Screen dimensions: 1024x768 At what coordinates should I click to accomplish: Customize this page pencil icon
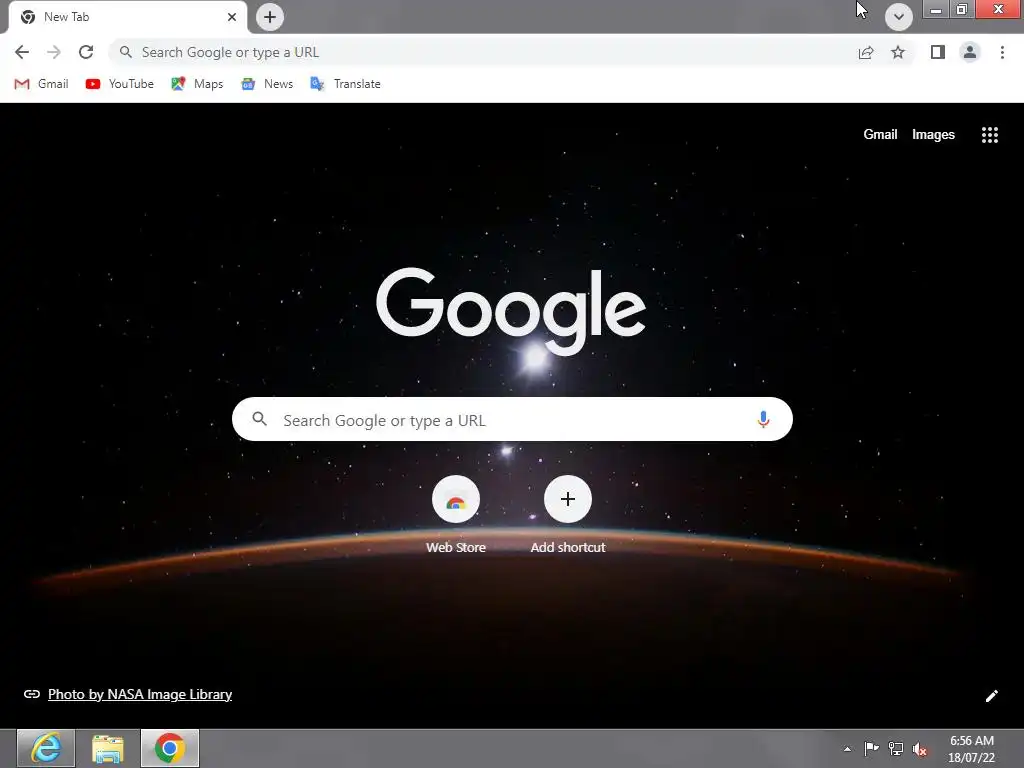coord(991,696)
